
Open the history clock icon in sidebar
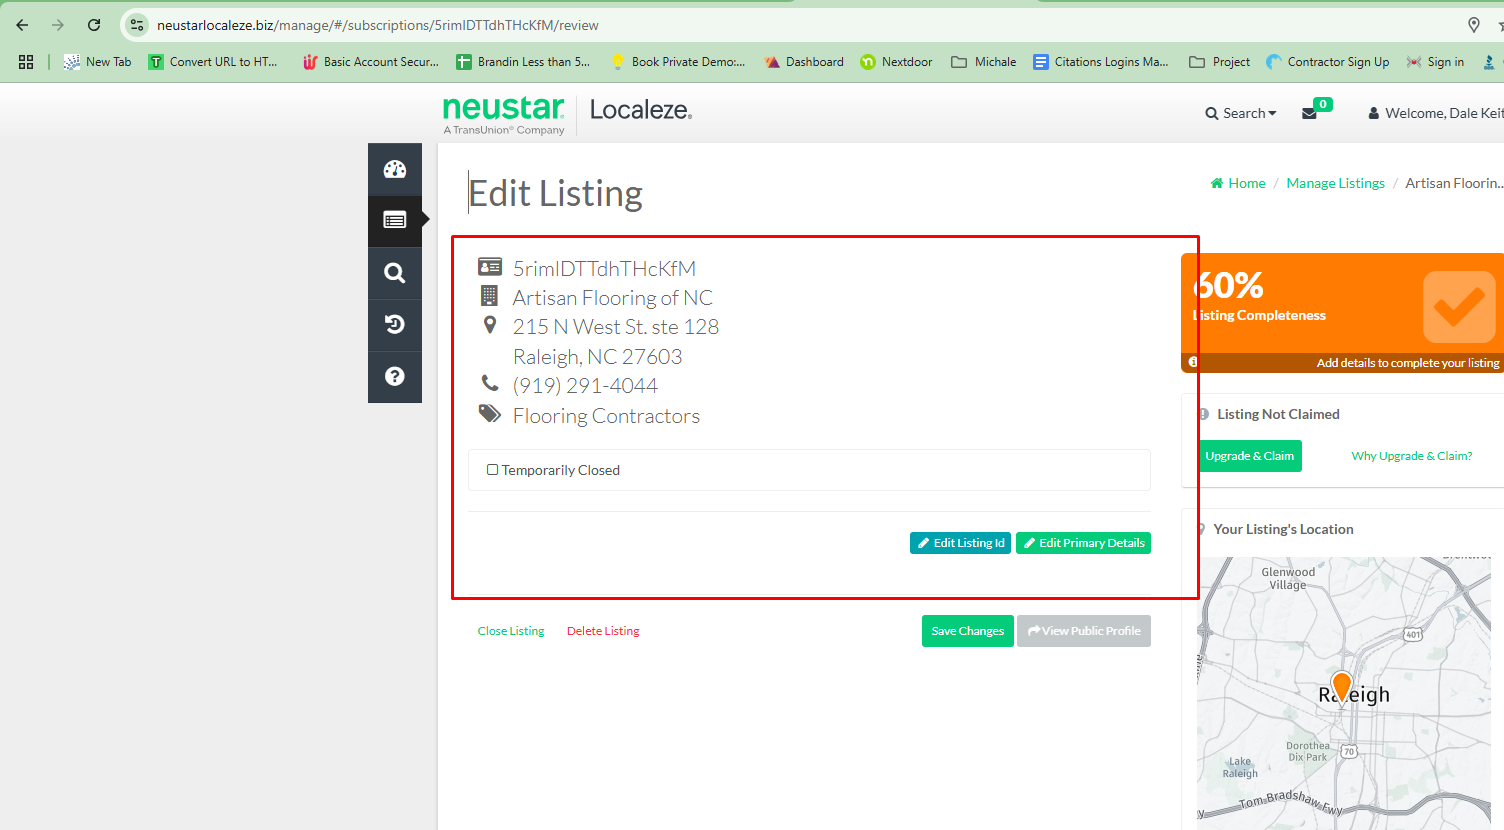(x=395, y=324)
